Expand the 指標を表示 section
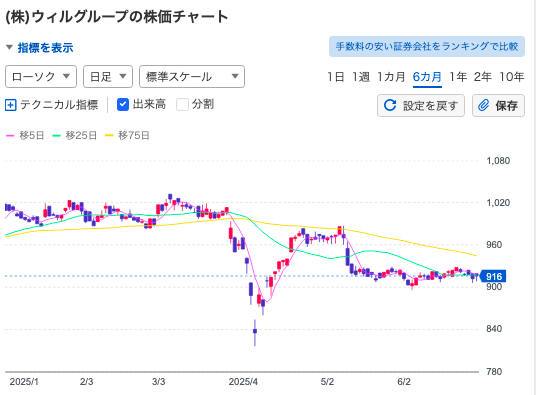The width and height of the screenshot is (536, 395). coord(40,47)
